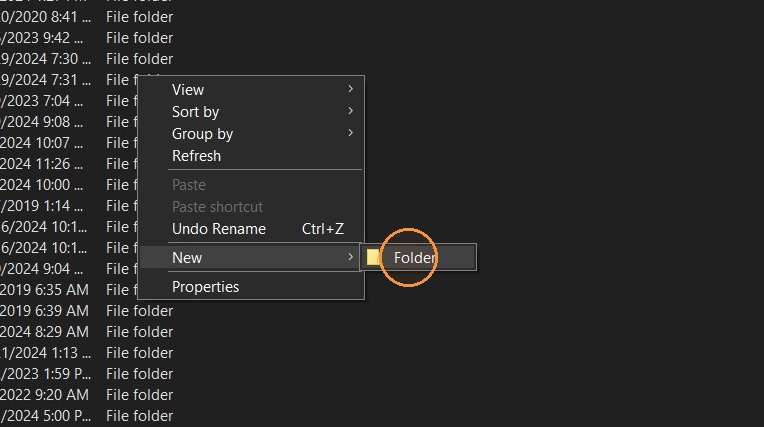The height and width of the screenshot is (427, 764).
Task: Select Undo Rename in the menu
Action: [219, 229]
